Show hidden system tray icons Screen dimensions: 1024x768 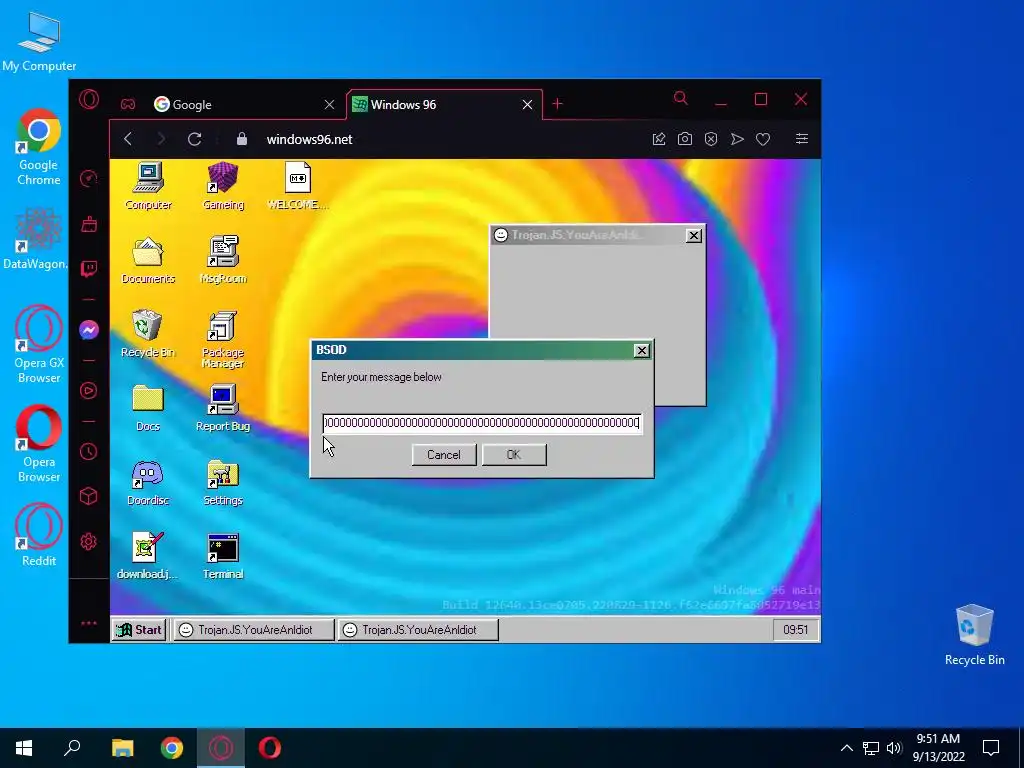click(846, 748)
